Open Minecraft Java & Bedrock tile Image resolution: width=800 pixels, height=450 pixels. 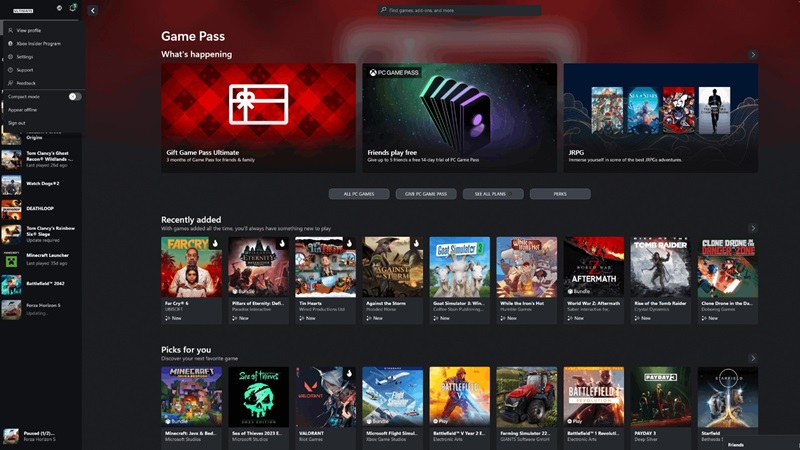191,408
